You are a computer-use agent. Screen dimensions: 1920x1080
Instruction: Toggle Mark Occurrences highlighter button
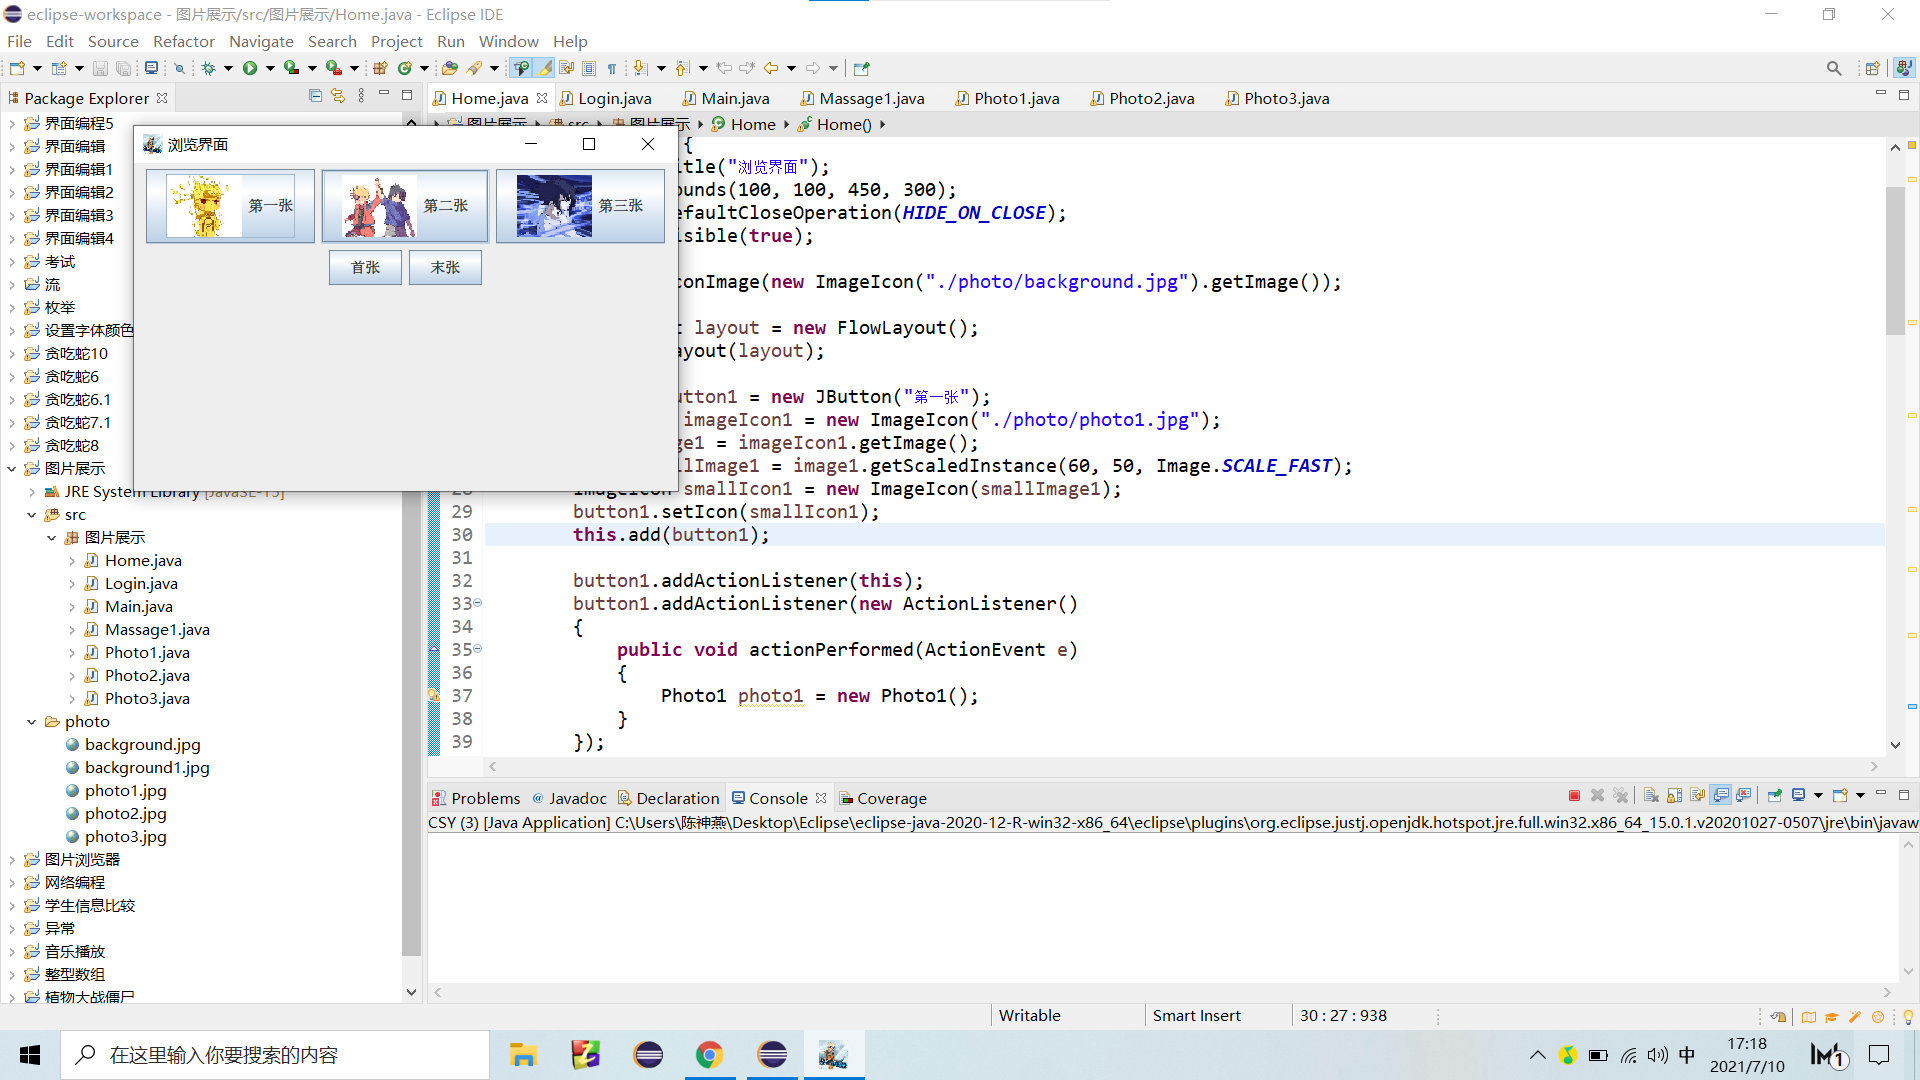[x=544, y=68]
